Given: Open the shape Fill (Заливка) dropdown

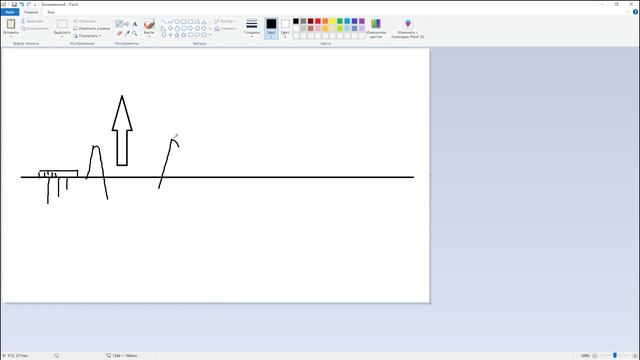Looking at the screenshot, I should pos(225,29).
